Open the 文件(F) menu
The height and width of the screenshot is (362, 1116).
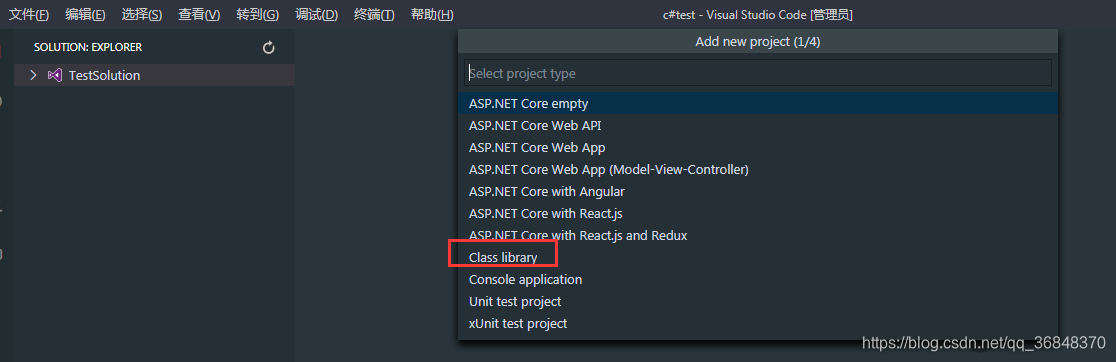tap(28, 14)
